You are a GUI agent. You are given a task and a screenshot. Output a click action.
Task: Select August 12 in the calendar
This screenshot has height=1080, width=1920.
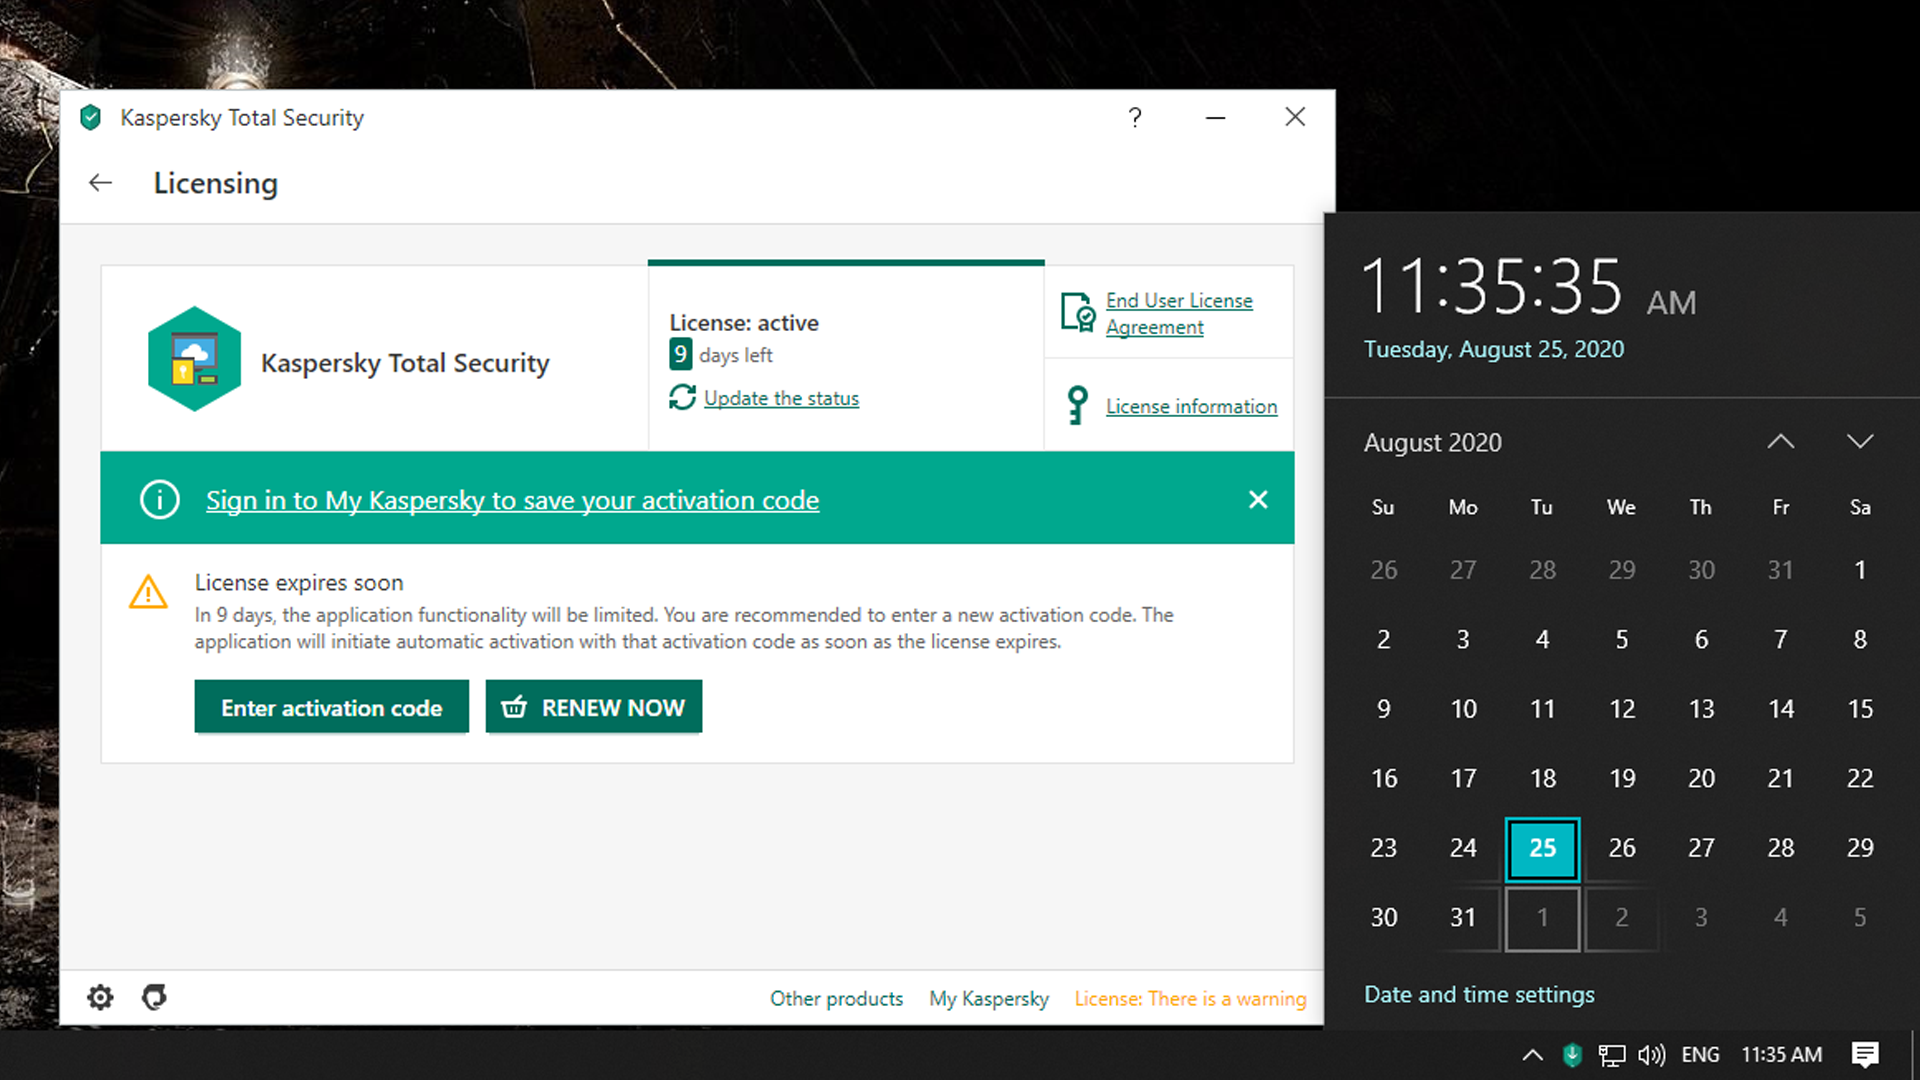click(x=1622, y=709)
